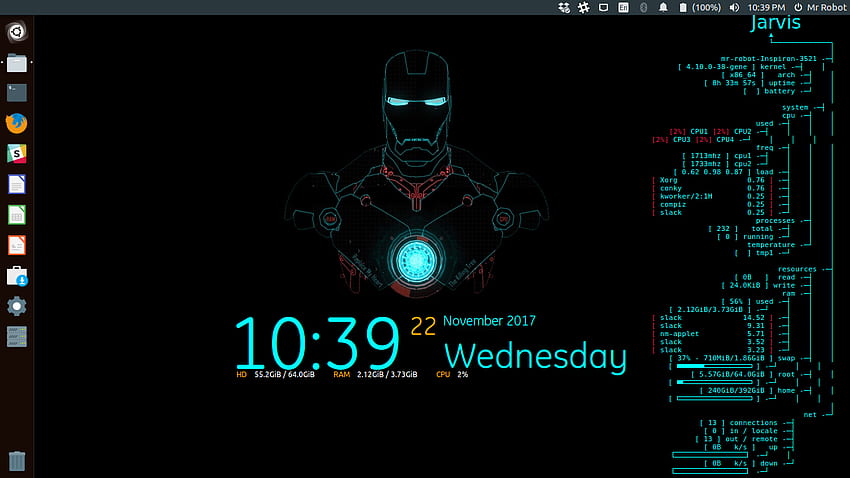
Task: Click the 710MiB/1.86GiB swap line
Action: (x=732, y=358)
